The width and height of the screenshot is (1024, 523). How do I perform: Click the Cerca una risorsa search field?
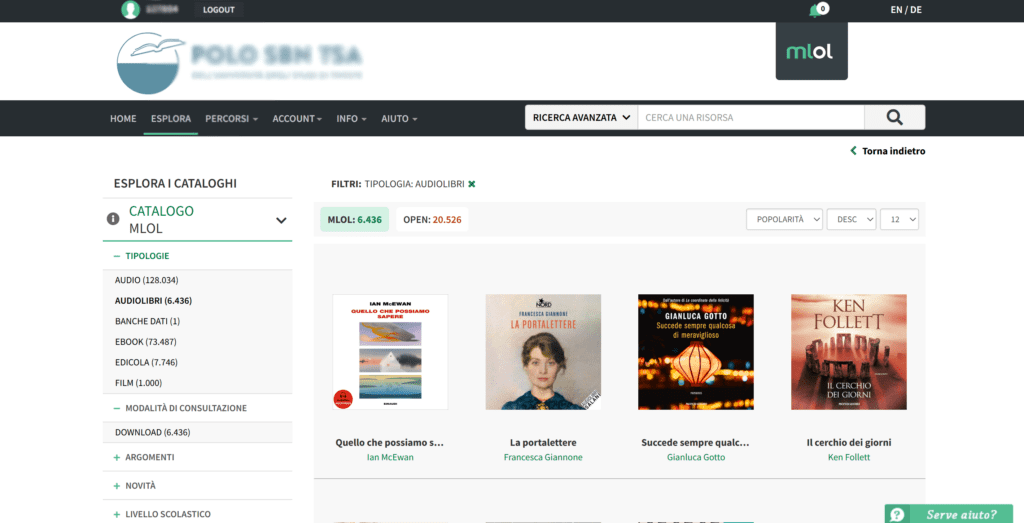point(750,118)
